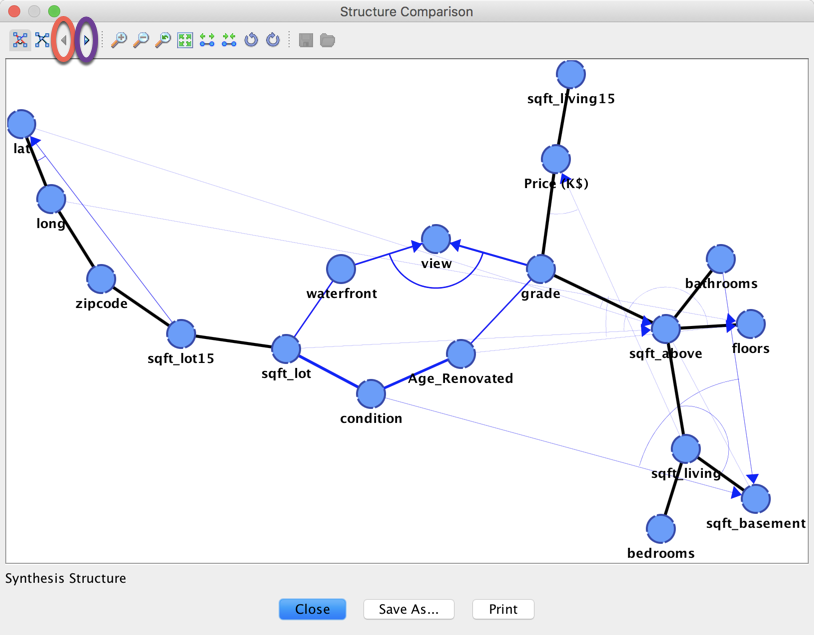Click the rotate counterclockwise icon
The height and width of the screenshot is (635, 814).
[x=251, y=40]
